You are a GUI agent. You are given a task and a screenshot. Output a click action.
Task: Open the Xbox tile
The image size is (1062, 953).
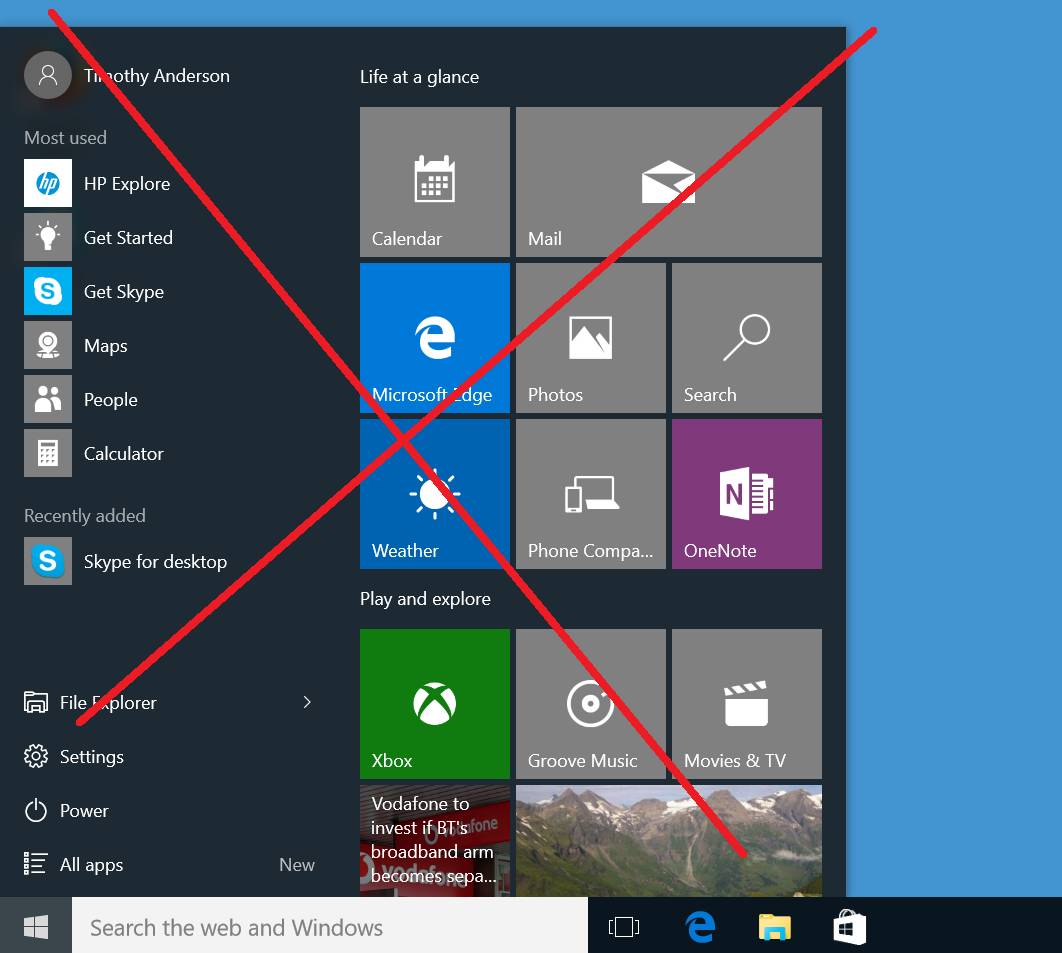435,704
